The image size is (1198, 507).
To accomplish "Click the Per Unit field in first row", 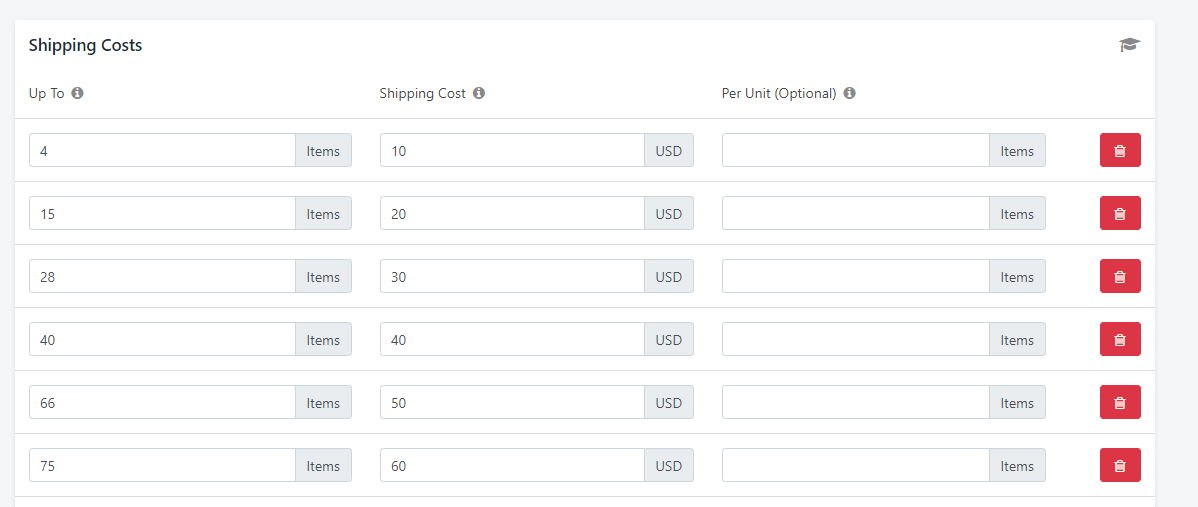I will coord(855,151).
